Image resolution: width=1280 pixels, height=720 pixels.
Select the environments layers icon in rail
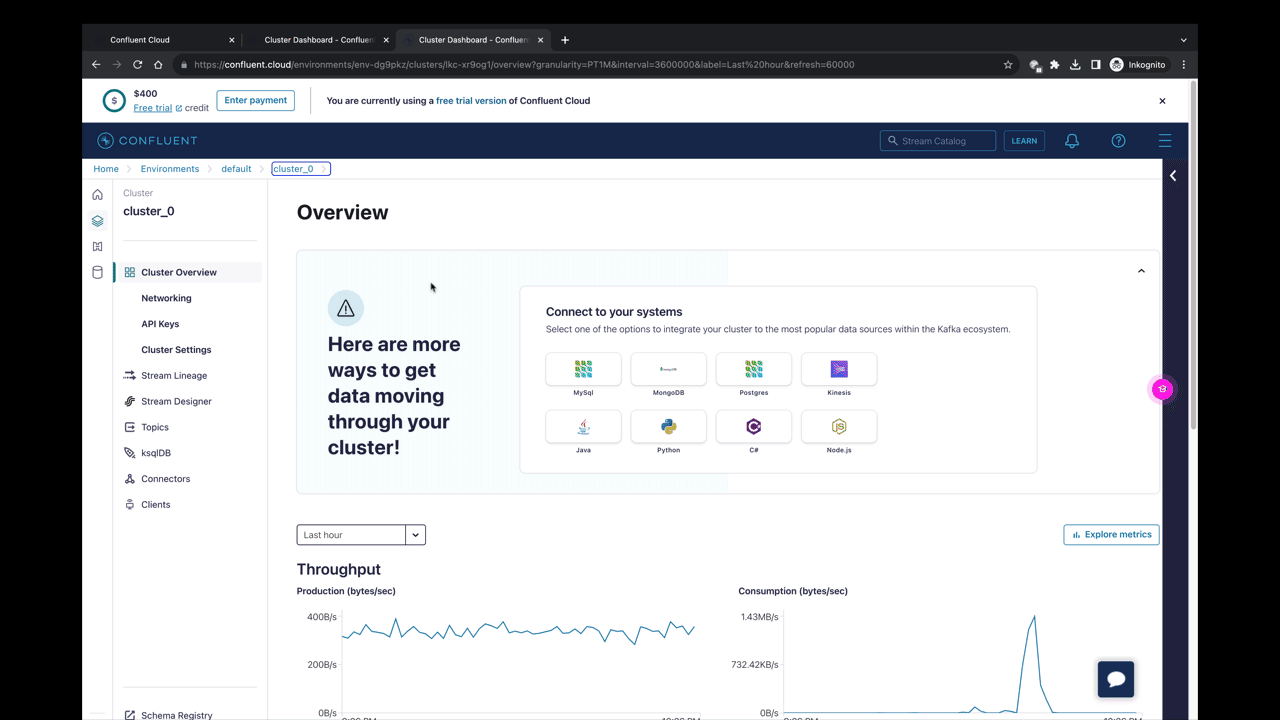pos(97,221)
